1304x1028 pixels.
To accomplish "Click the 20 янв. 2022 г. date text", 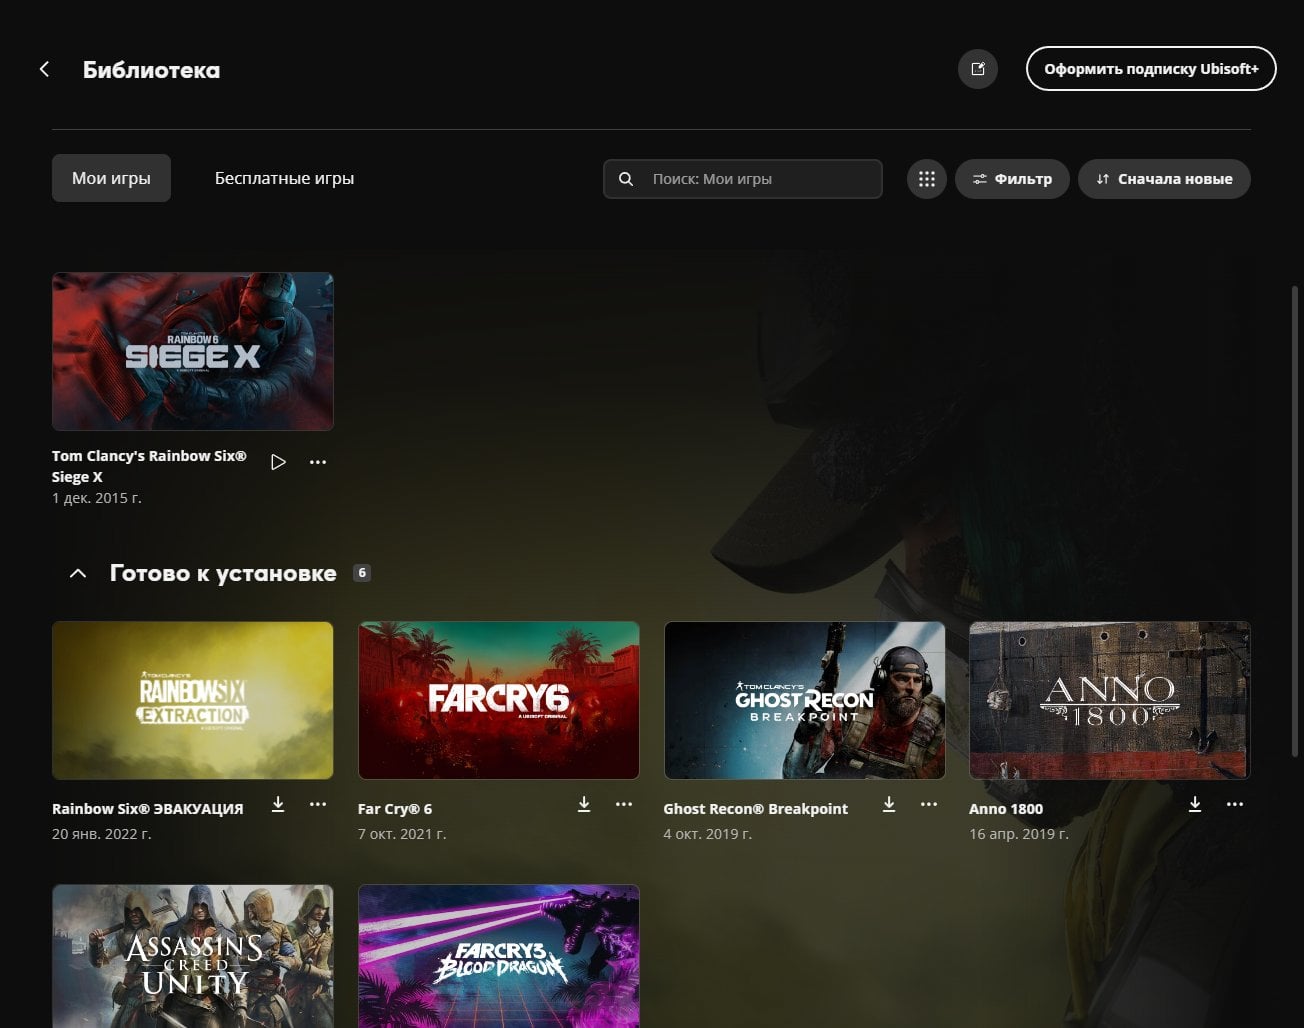I will [x=102, y=834].
